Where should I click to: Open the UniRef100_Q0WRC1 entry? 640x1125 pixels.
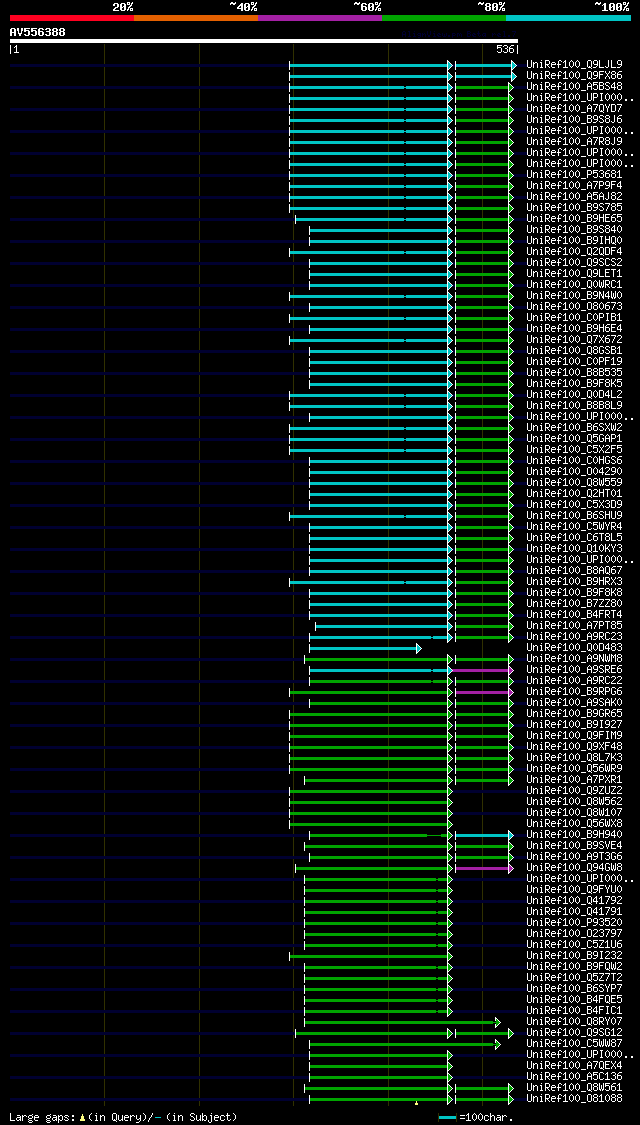coord(574,285)
